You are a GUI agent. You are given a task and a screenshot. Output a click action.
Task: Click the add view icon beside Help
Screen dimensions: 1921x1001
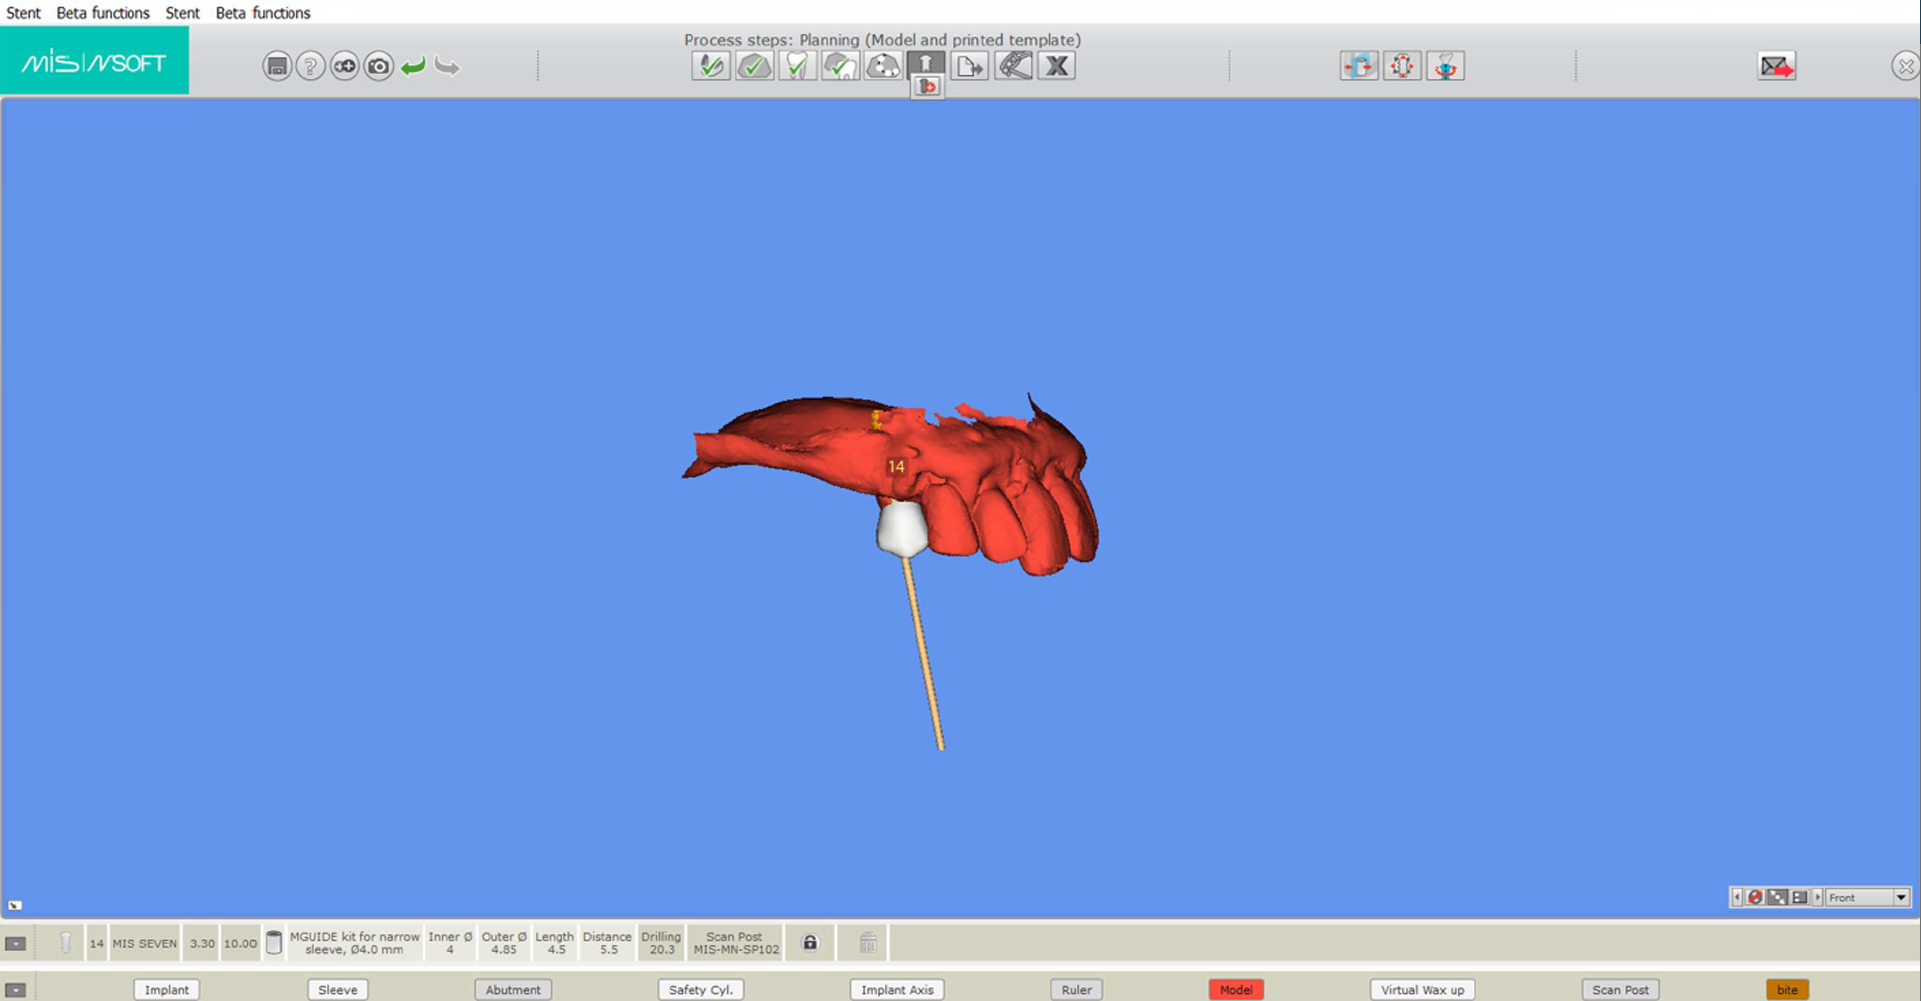345,67
